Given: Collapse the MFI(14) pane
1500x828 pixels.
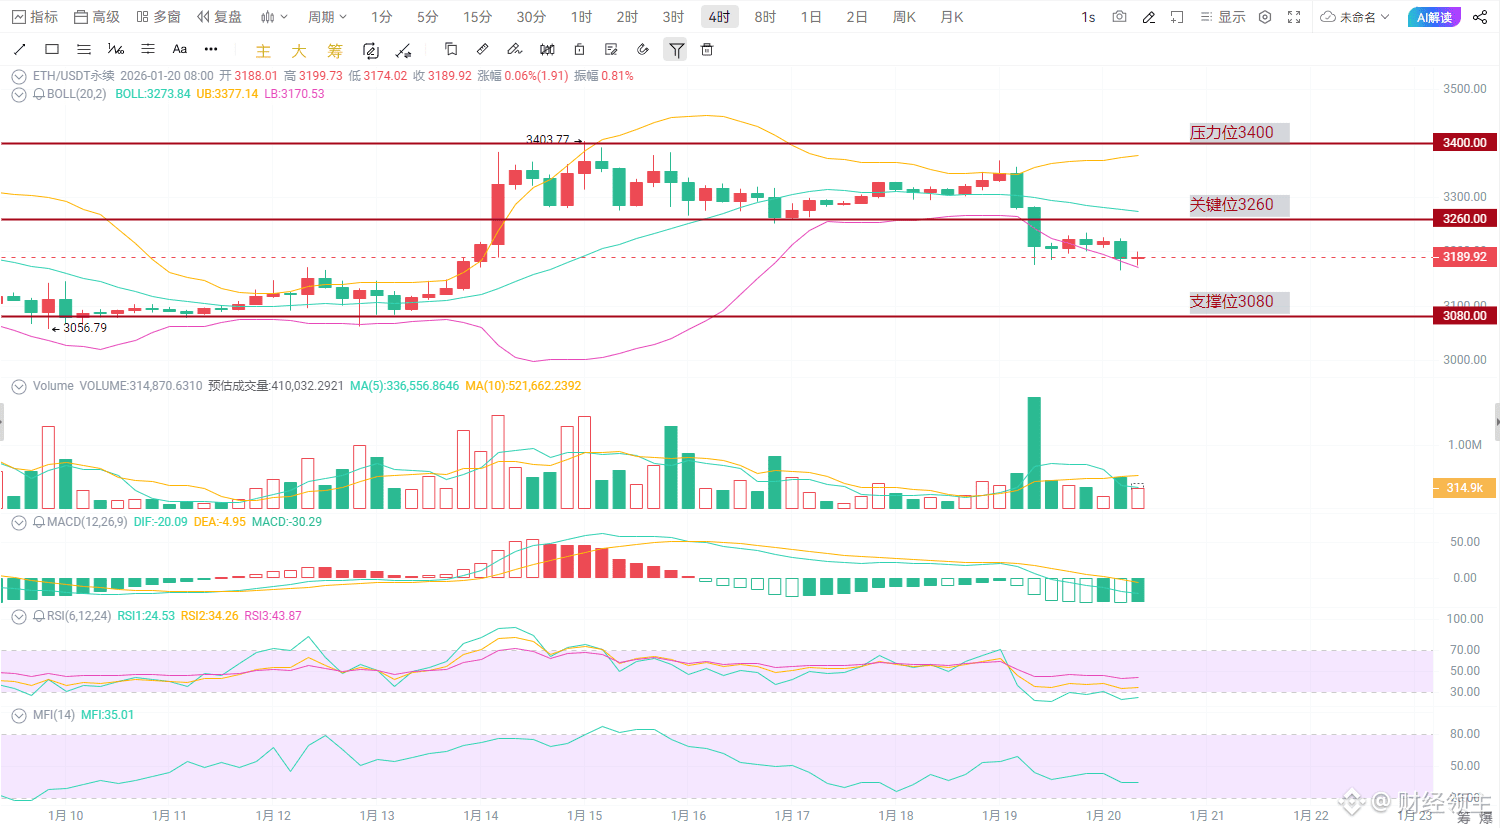Looking at the screenshot, I should [19, 715].
